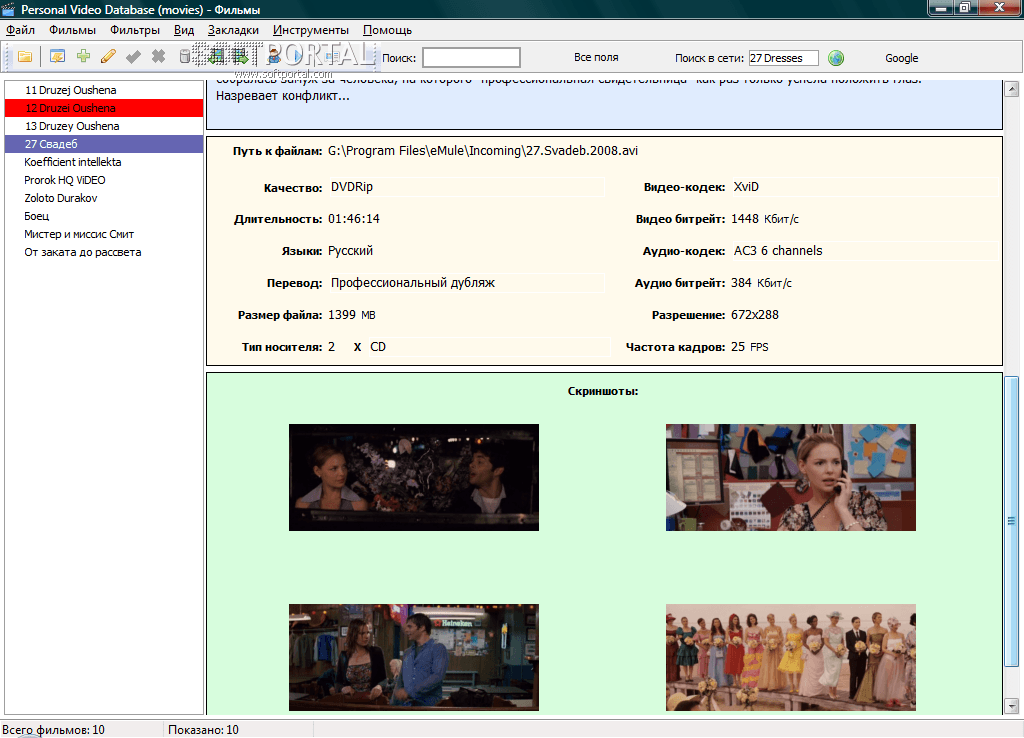Click the edit movie pencil icon
The width and height of the screenshot is (1024, 738).
[108, 57]
